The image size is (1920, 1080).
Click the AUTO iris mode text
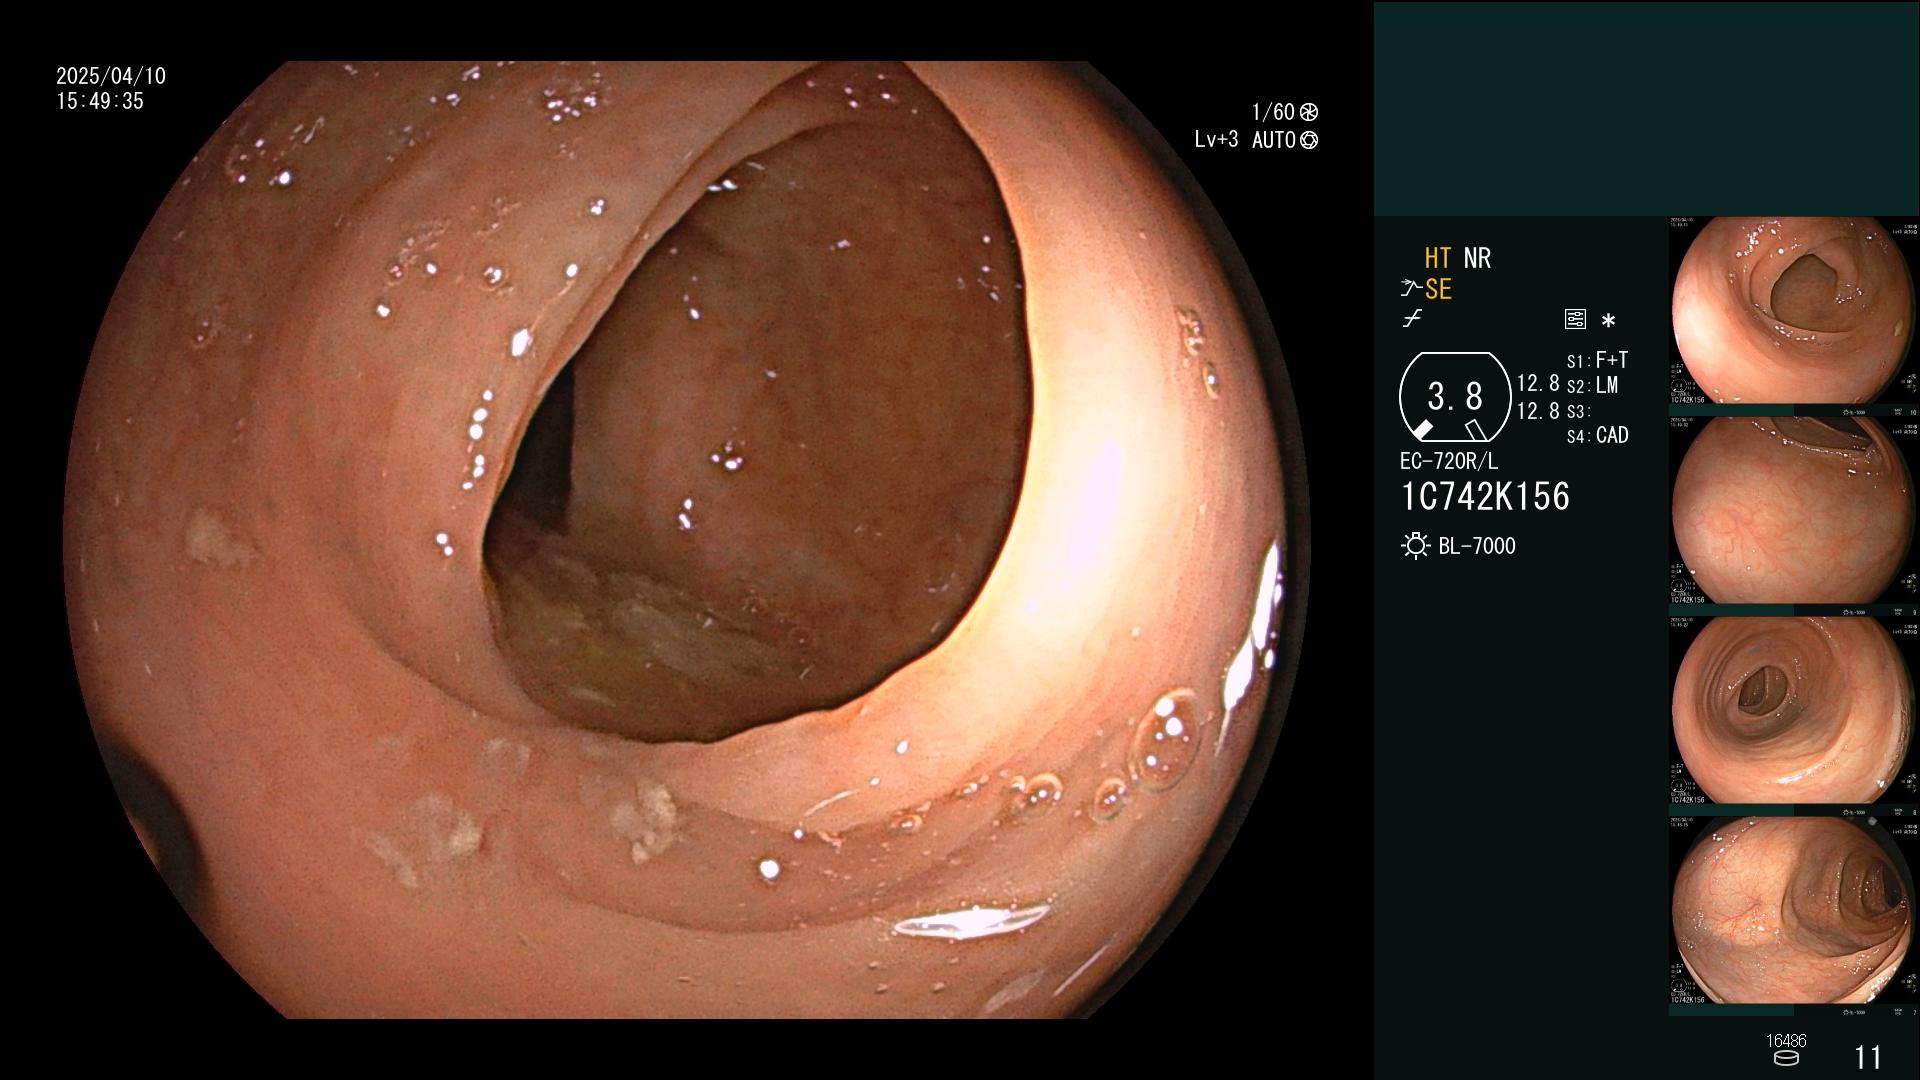coord(1273,140)
